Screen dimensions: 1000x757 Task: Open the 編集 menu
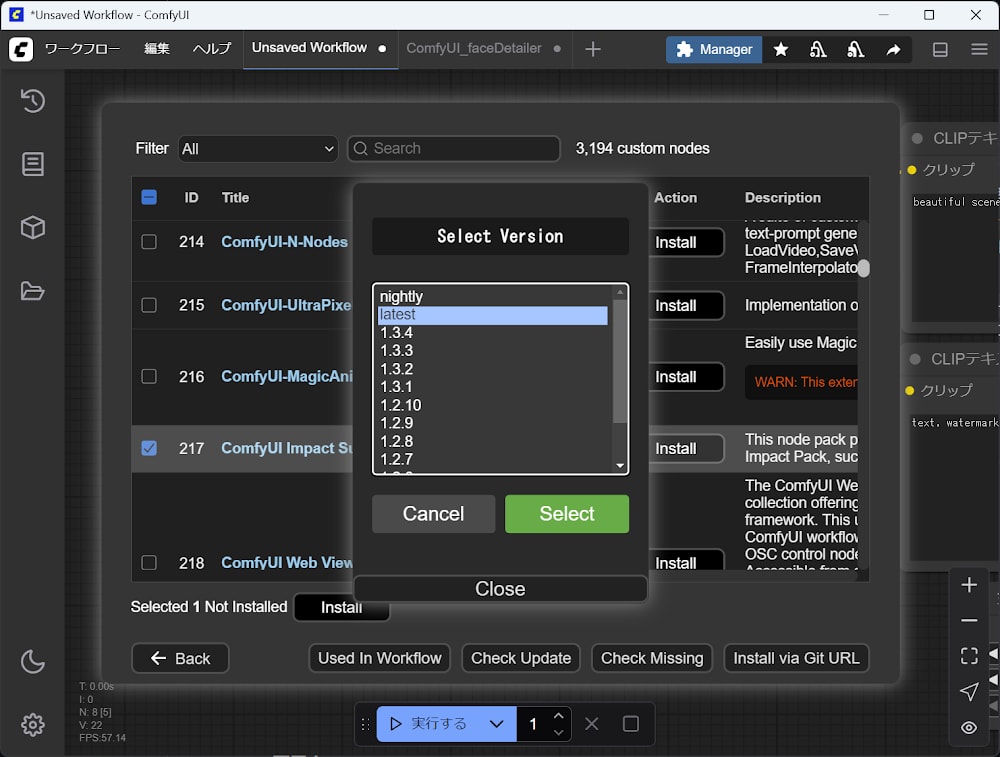(x=157, y=49)
